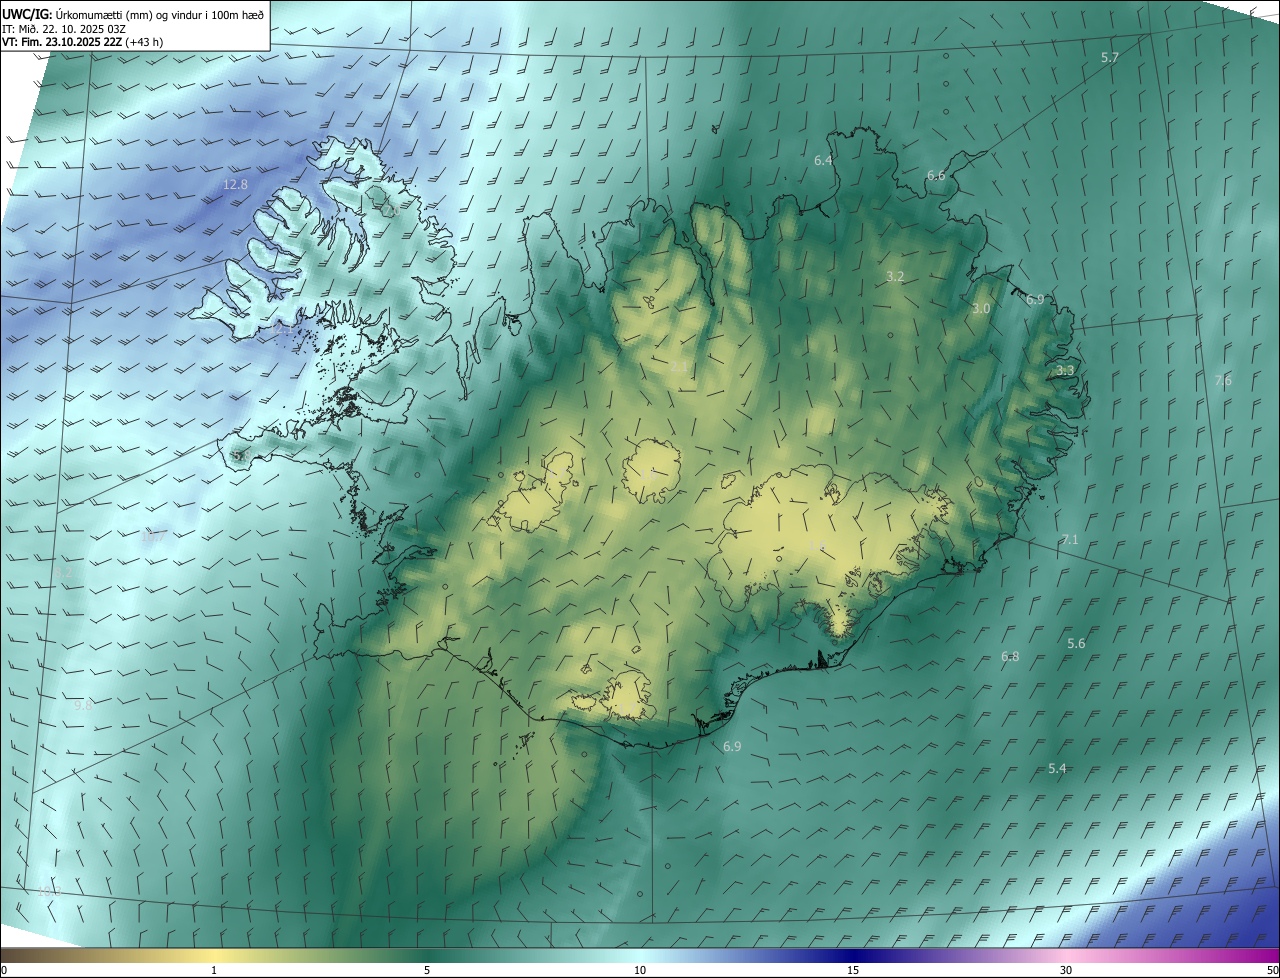Click the 9.8 value on the map
The image size is (1280, 978).
click(83, 705)
